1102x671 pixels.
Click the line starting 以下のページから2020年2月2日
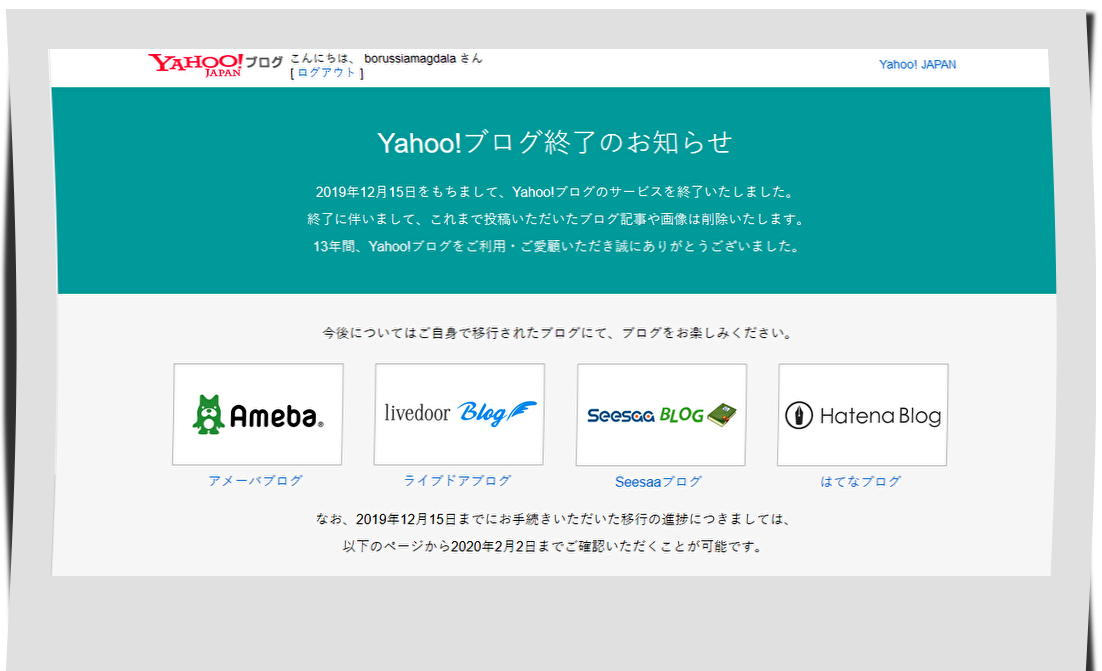point(554,547)
